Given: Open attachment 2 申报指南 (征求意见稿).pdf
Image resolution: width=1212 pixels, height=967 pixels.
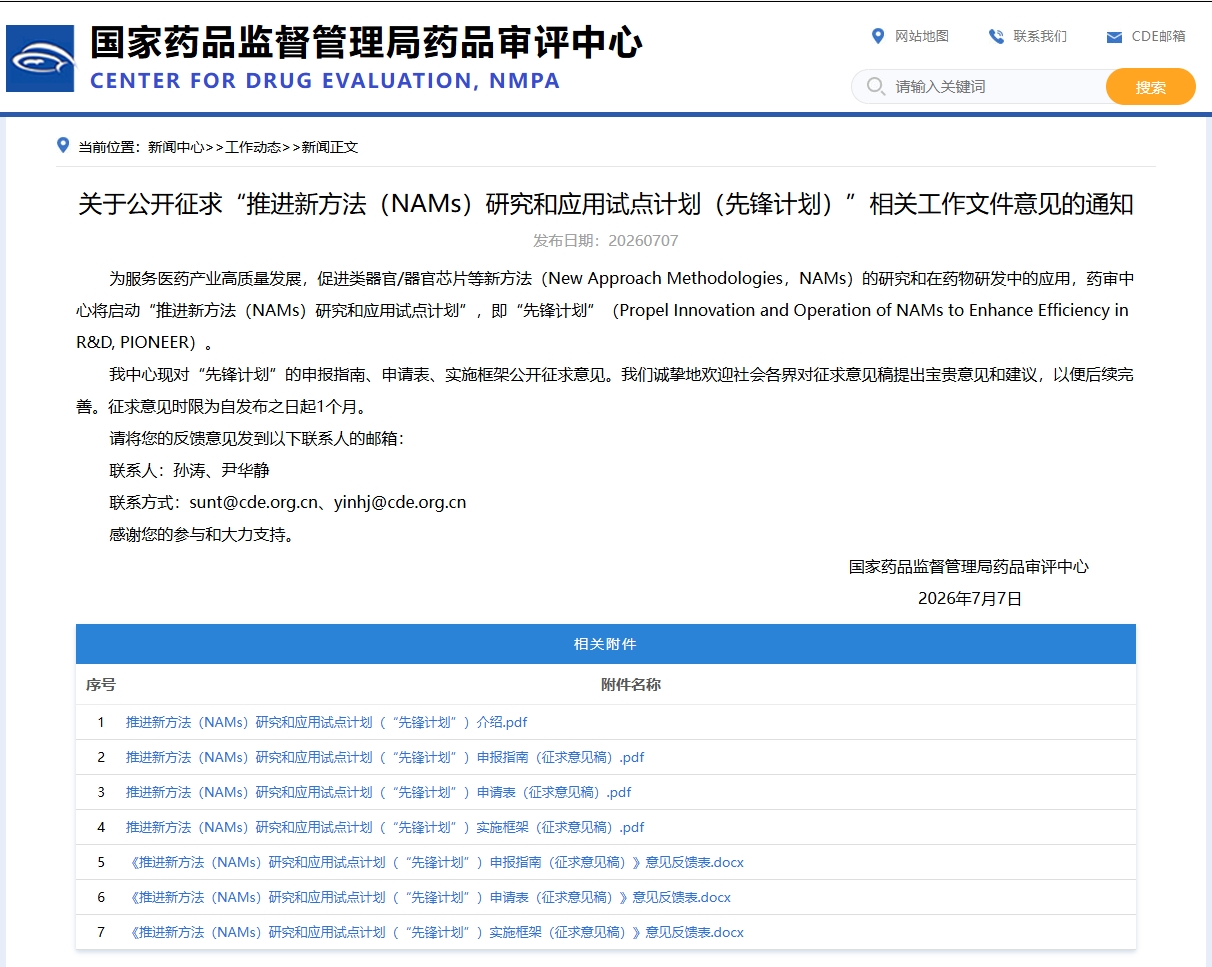Looking at the screenshot, I should (385, 757).
